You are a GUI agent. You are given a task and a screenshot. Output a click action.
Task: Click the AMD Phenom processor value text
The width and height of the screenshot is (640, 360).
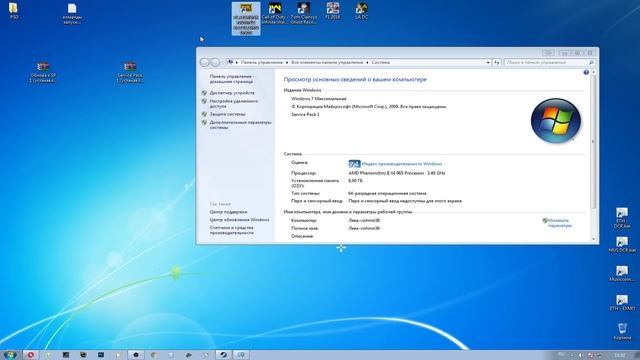[397, 173]
